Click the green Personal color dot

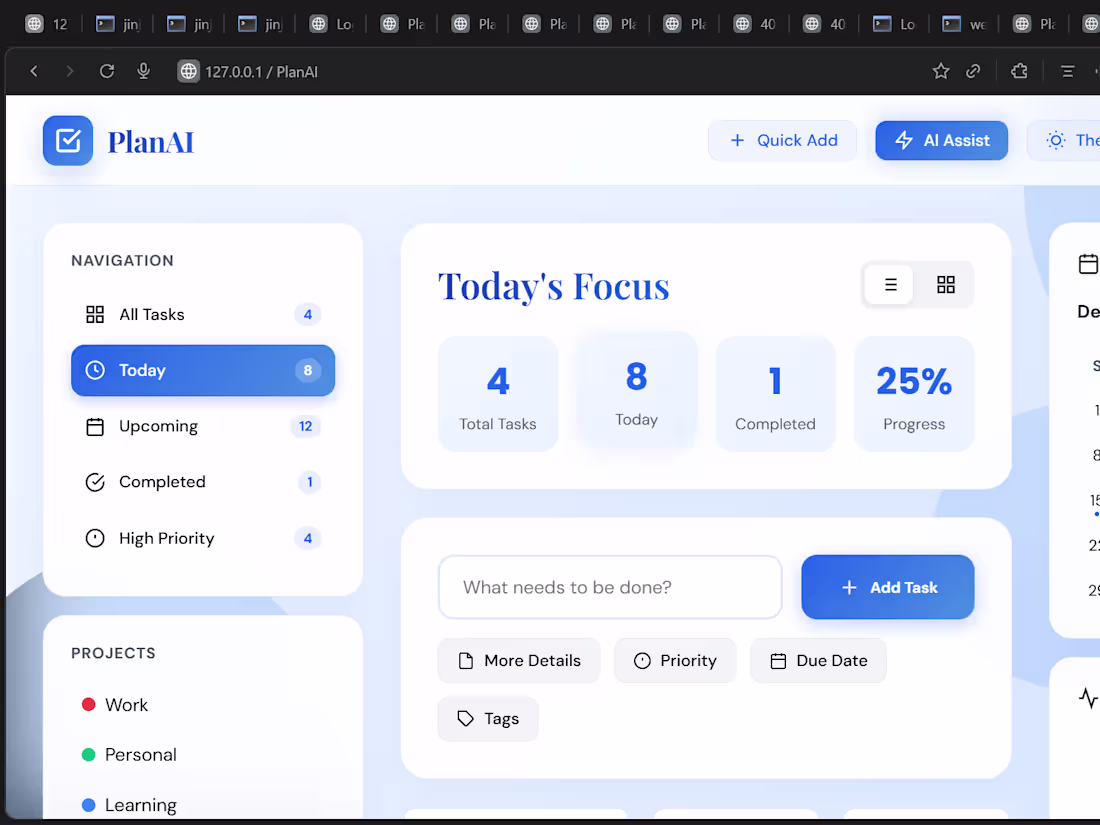pyautogui.click(x=88, y=755)
